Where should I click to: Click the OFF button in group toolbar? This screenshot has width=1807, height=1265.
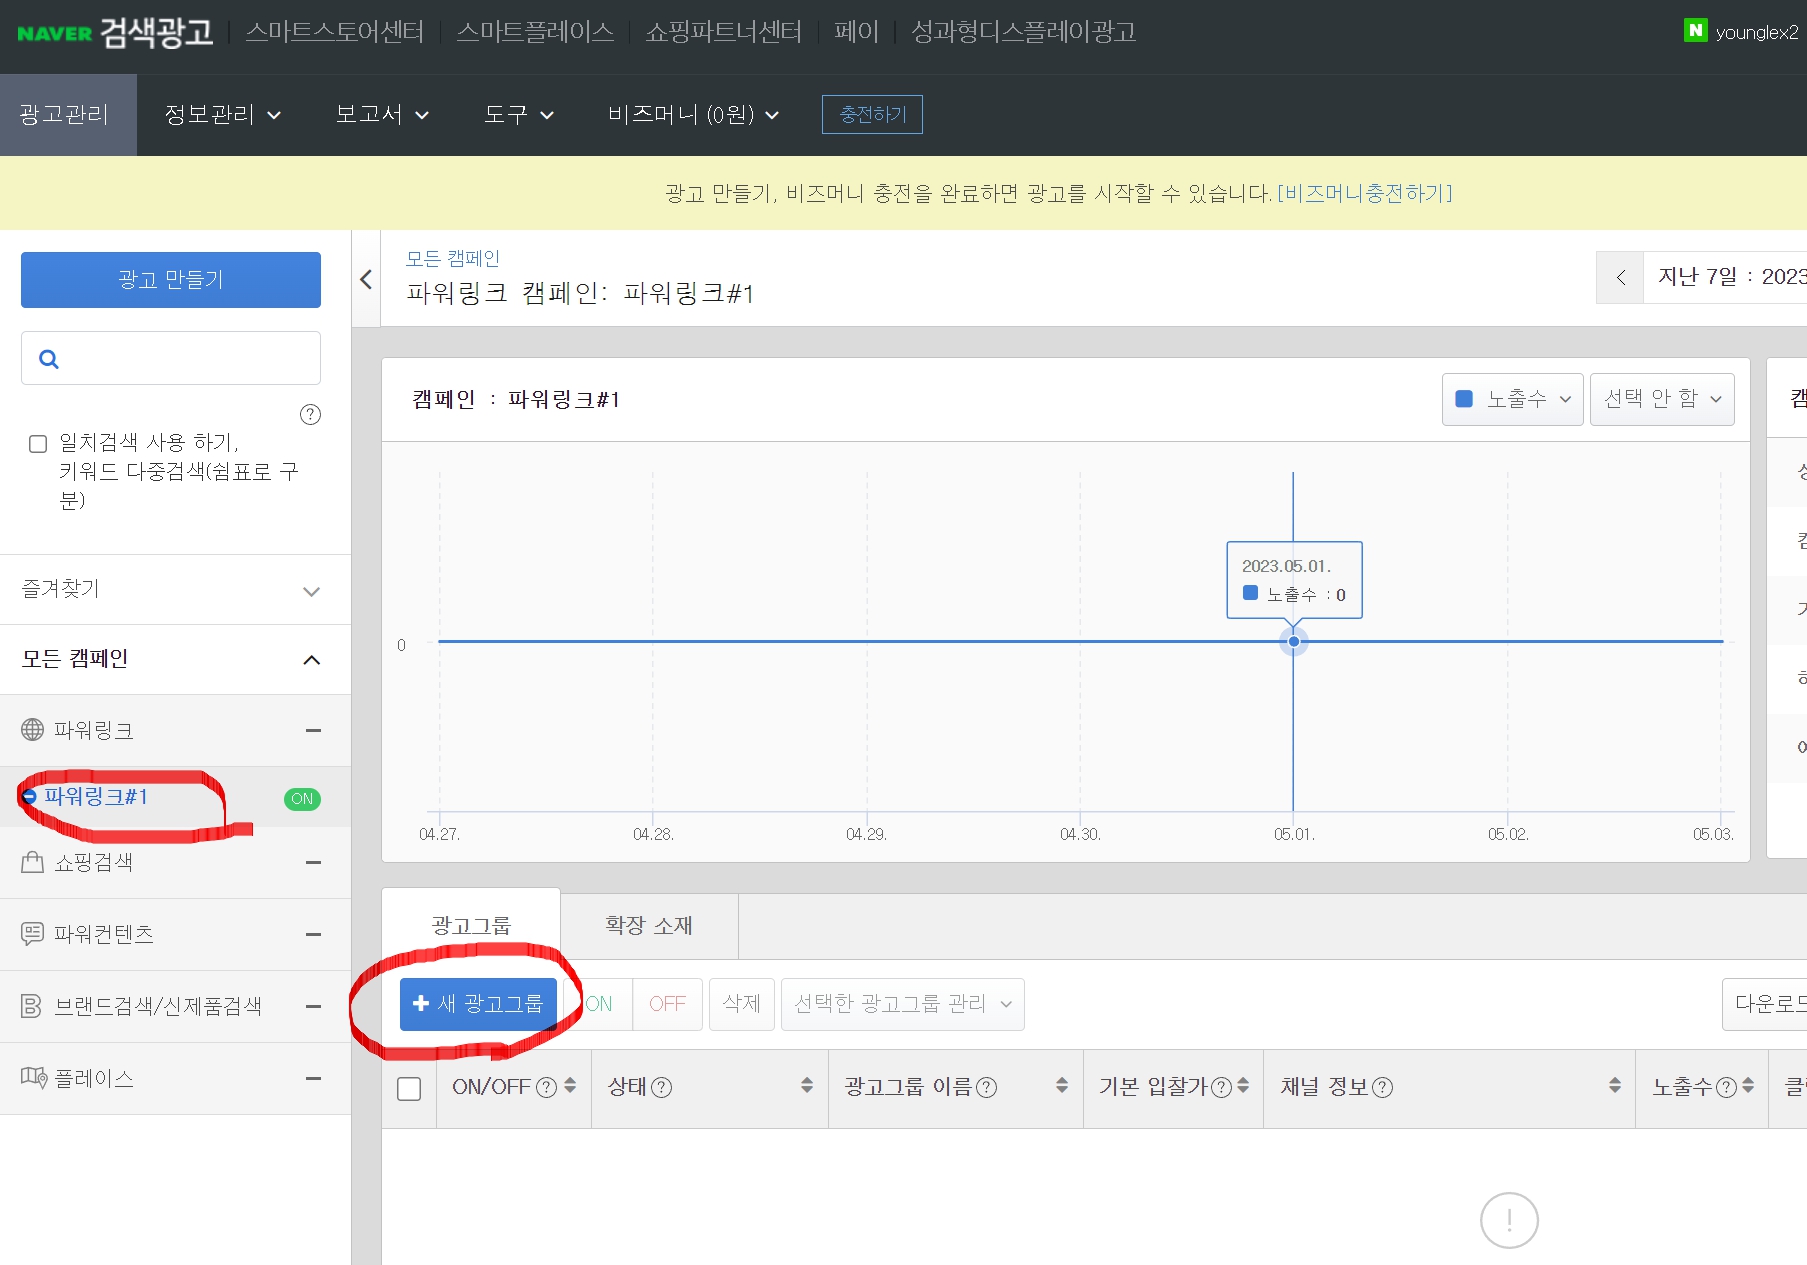coord(667,1004)
